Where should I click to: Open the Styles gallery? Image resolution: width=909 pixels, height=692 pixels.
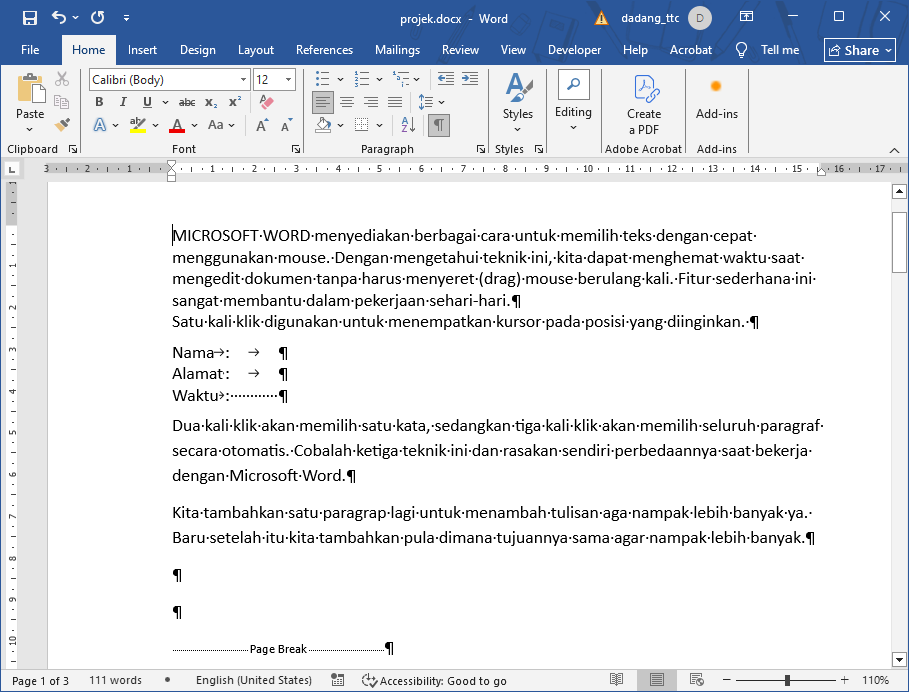[518, 102]
